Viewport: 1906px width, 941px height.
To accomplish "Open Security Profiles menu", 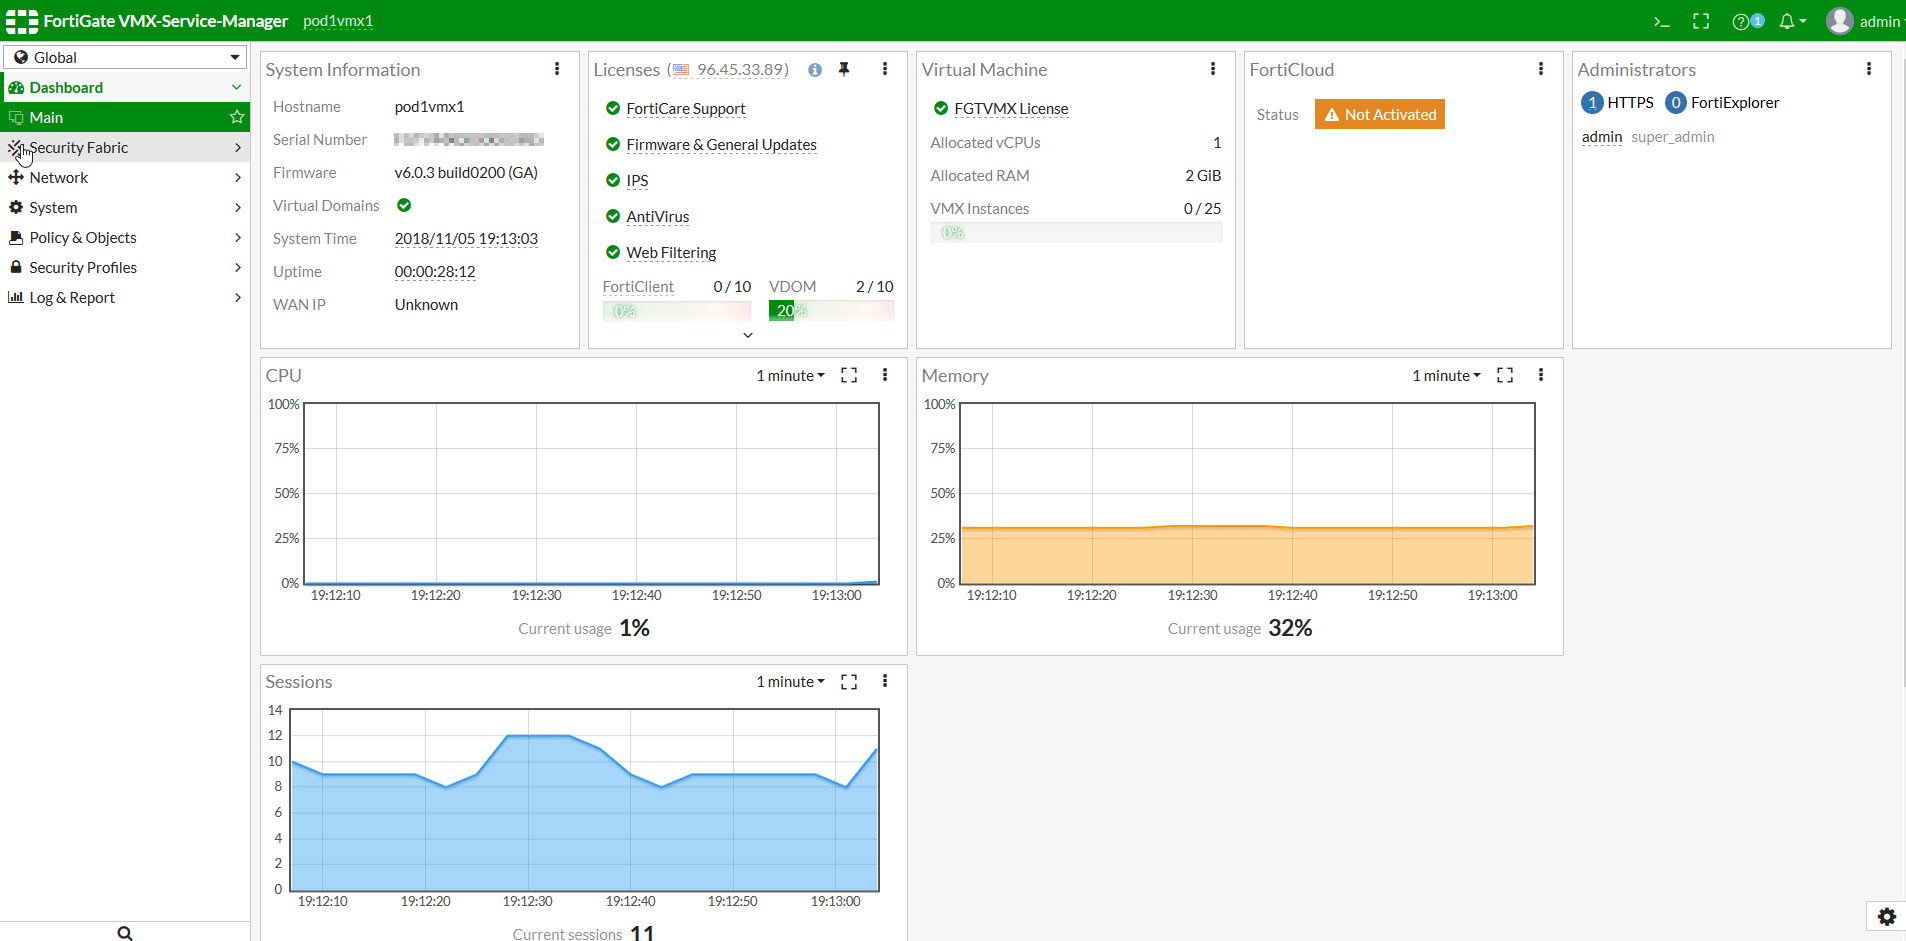I will [x=125, y=267].
